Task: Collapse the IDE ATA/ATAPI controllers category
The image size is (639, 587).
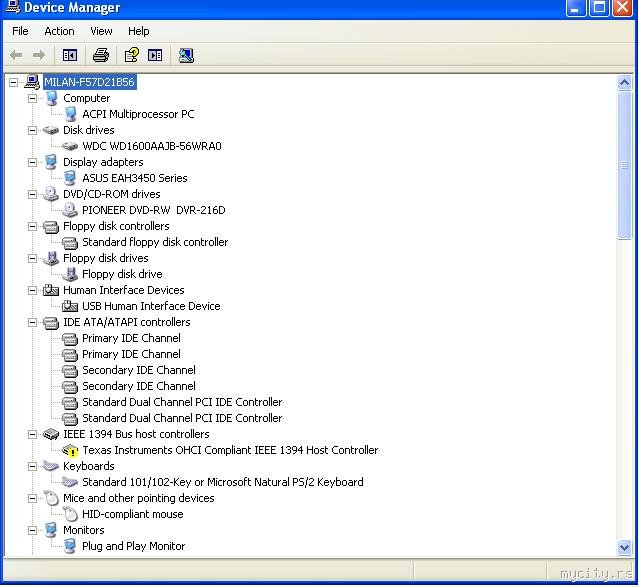Action: click(x=33, y=322)
